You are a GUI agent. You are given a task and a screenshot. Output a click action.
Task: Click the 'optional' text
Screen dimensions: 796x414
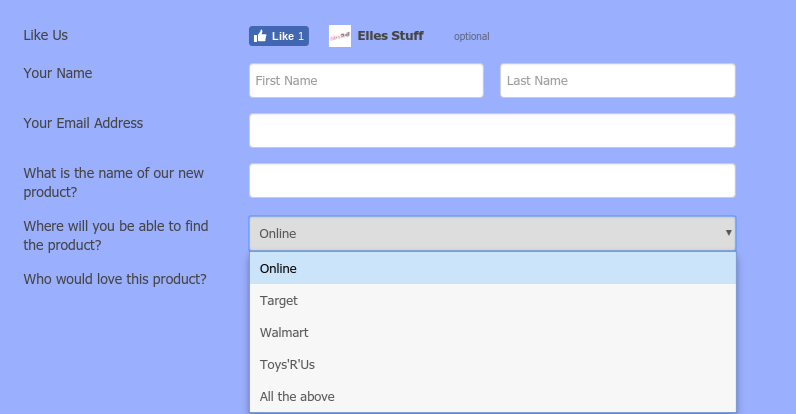(x=472, y=37)
